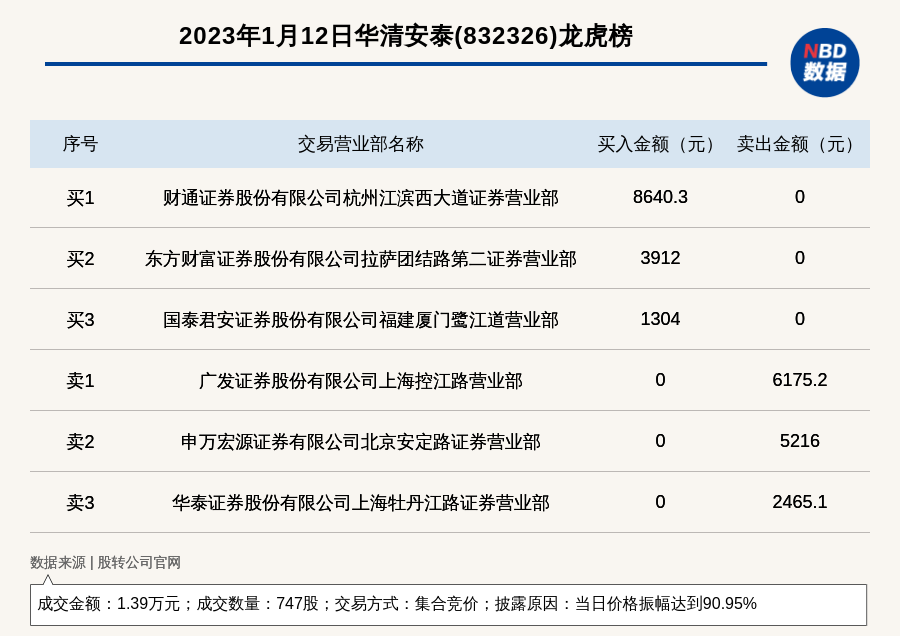
Task: Select the 买1 row label
Action: tap(80, 198)
